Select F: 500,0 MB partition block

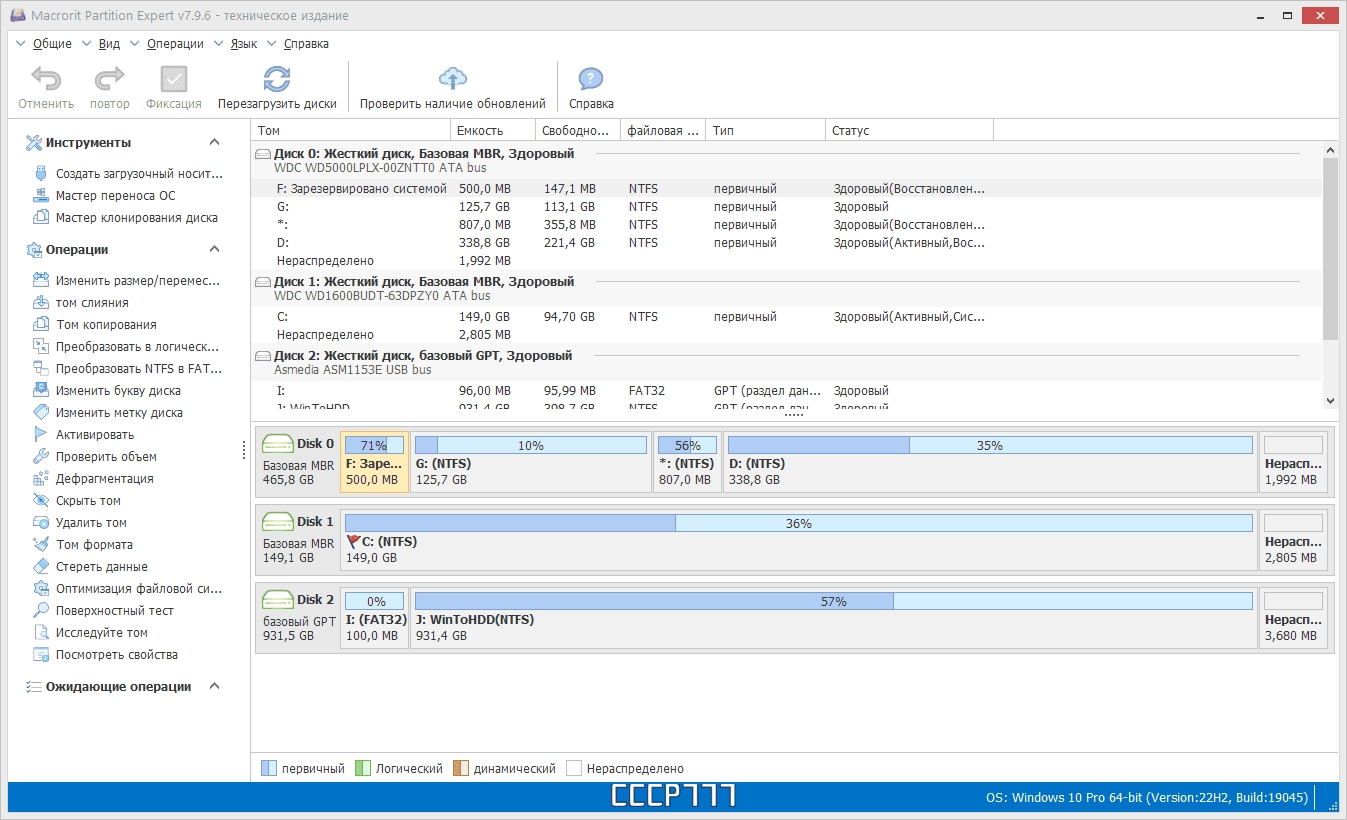pyautogui.click(x=374, y=461)
